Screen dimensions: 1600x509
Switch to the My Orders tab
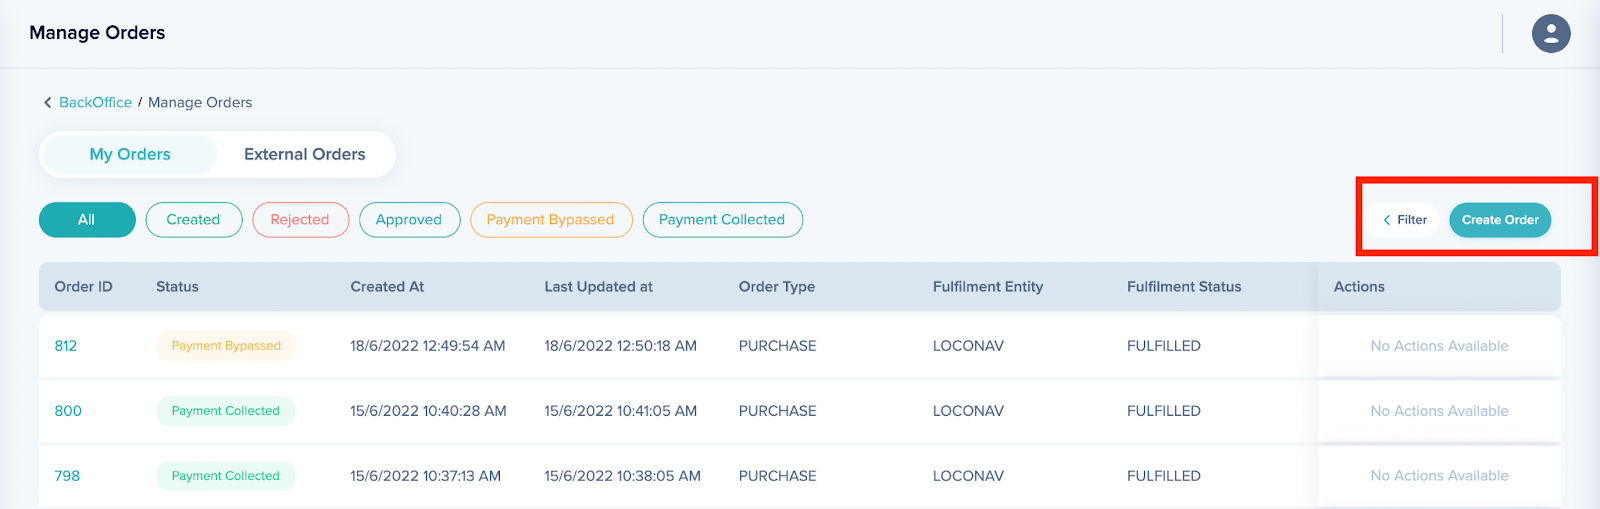click(130, 155)
